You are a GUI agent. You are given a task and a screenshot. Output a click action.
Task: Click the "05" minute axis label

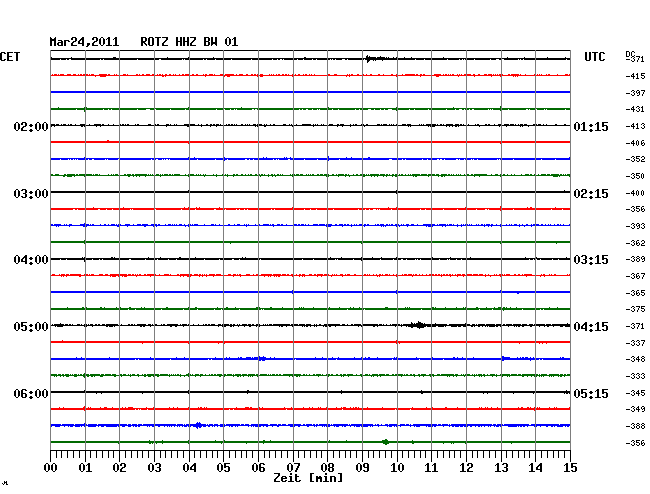(223, 468)
